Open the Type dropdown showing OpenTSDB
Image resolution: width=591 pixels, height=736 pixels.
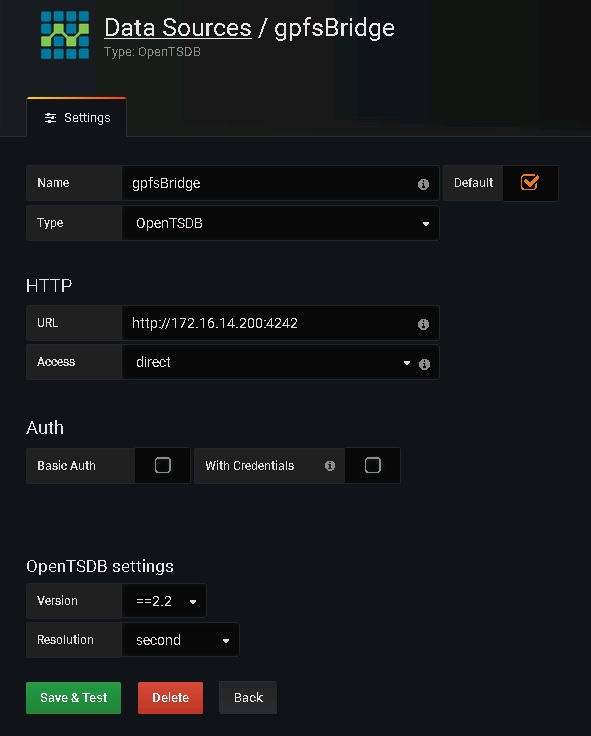click(x=280, y=223)
